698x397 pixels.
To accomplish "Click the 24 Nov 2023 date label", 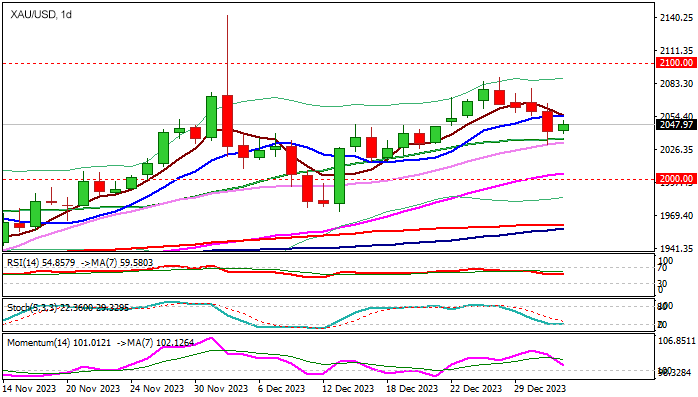I will pos(158,389).
